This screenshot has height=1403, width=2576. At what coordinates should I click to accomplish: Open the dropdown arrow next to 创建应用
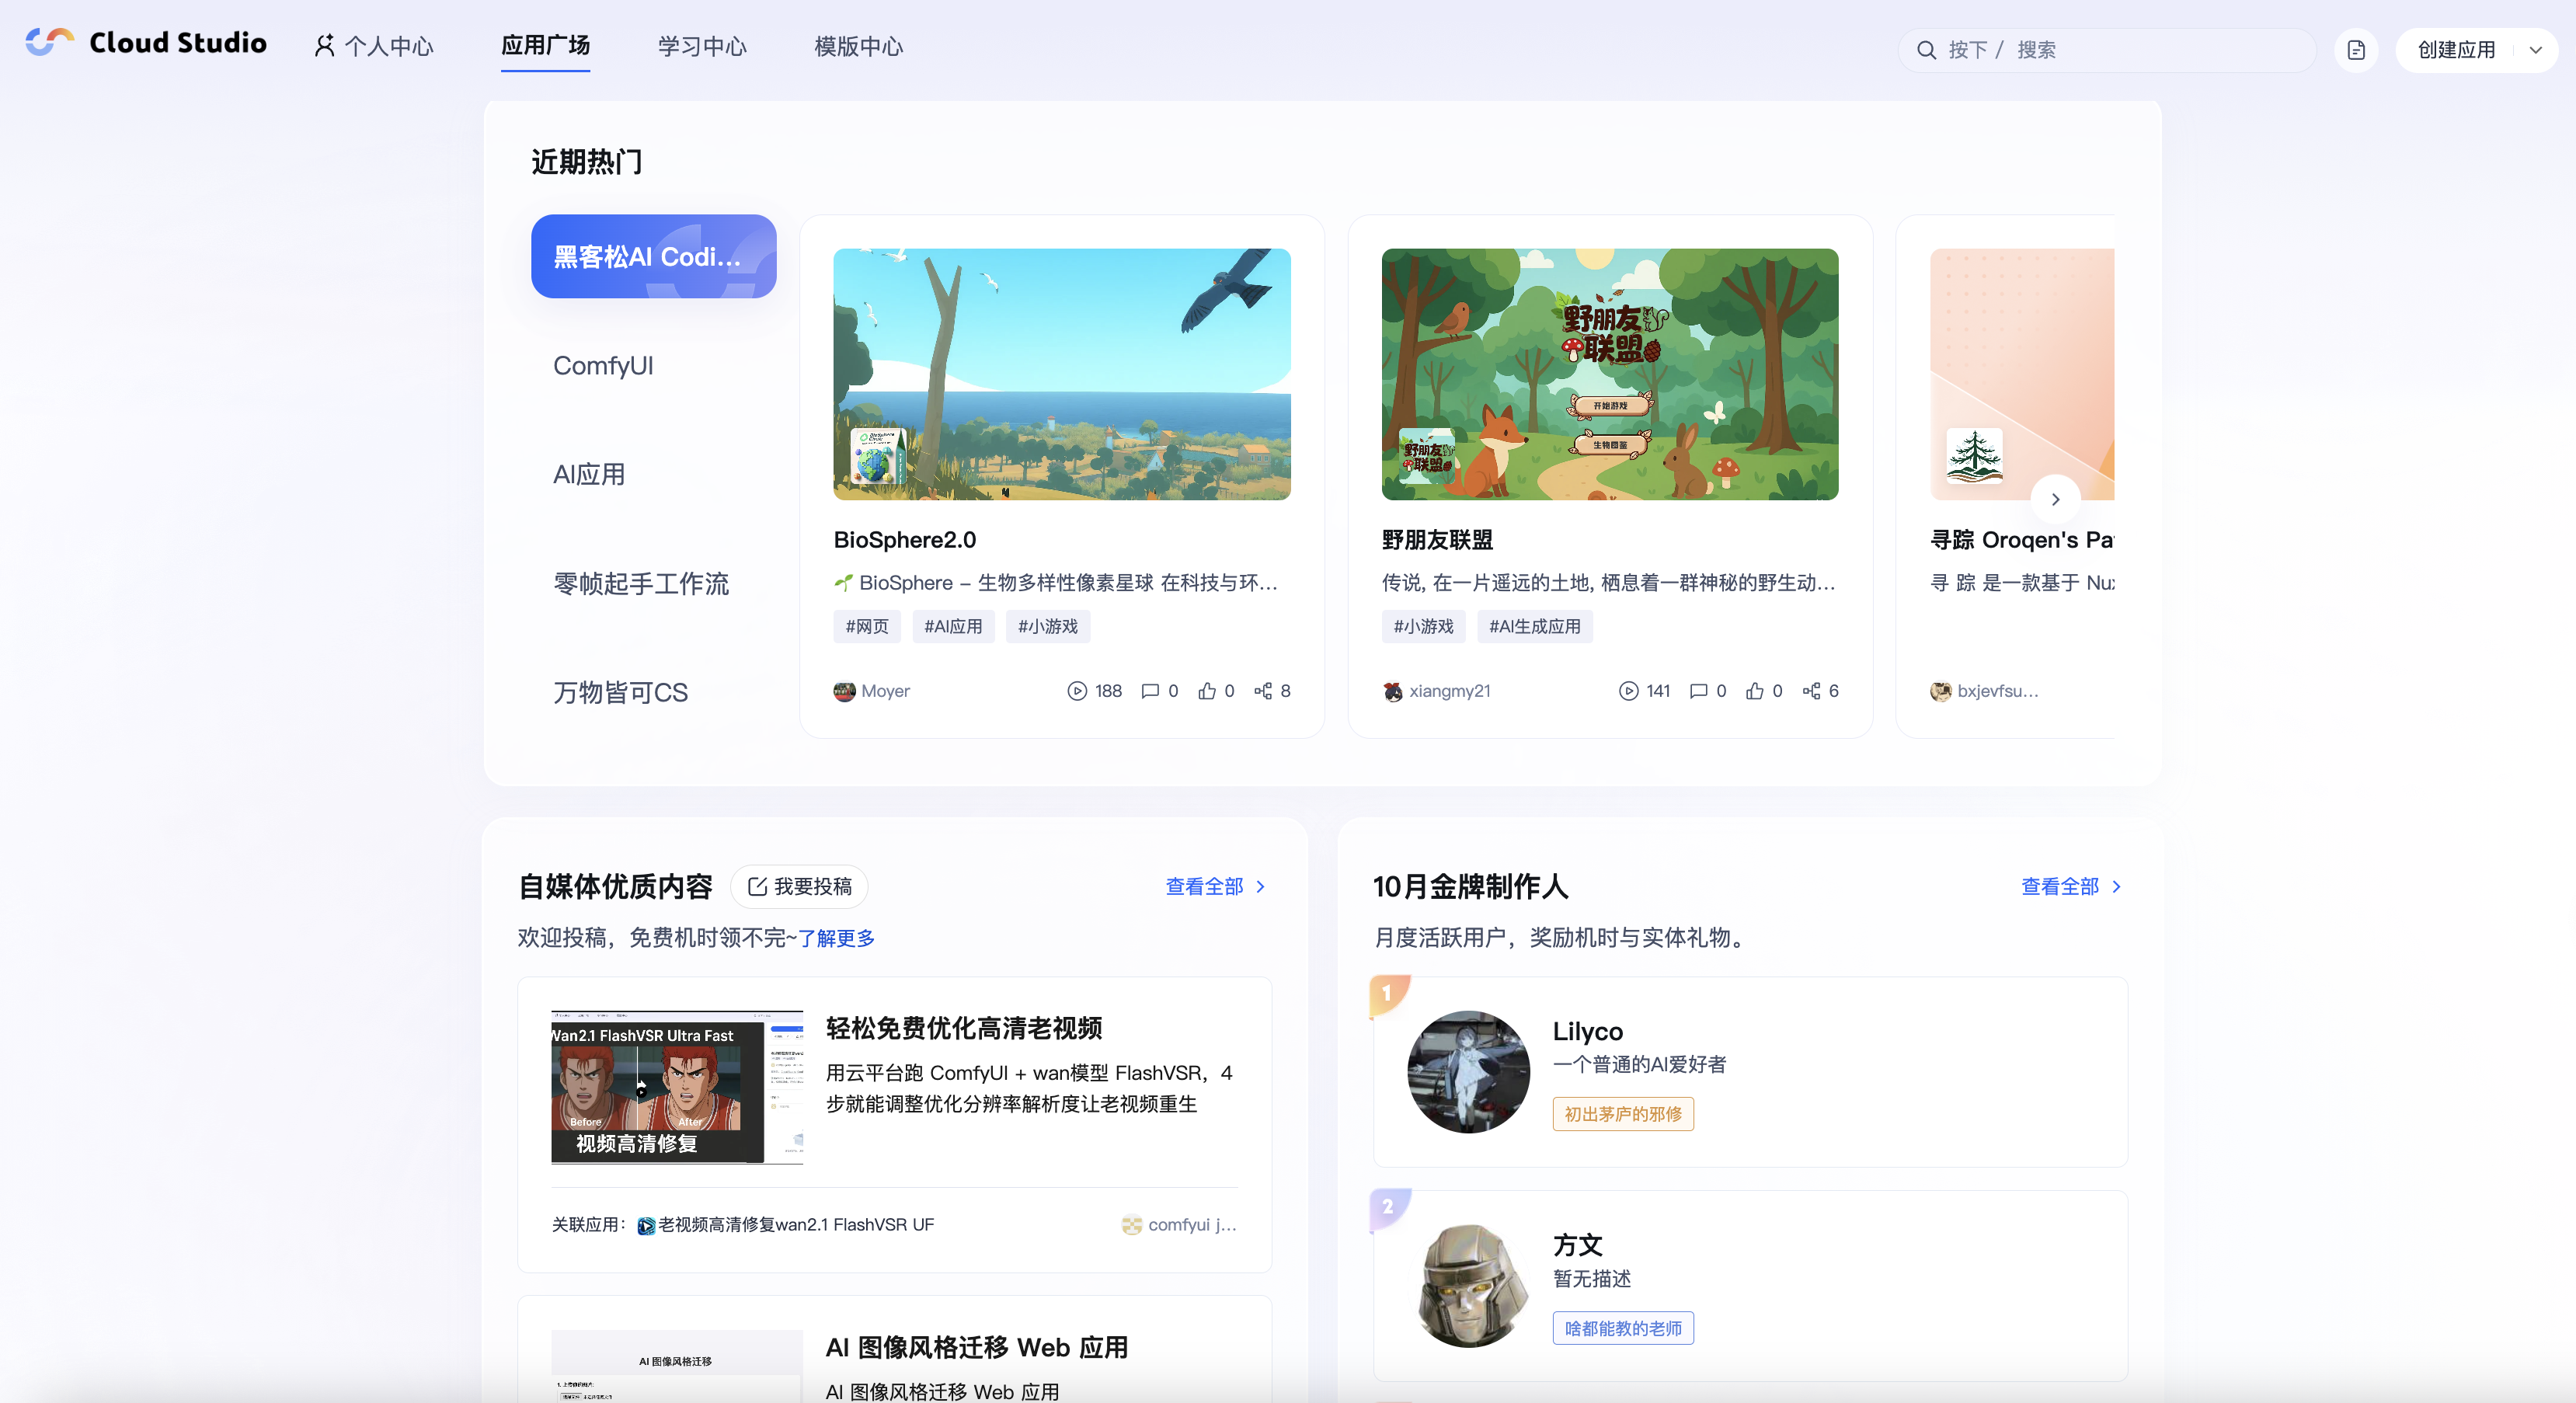[x=2536, y=48]
